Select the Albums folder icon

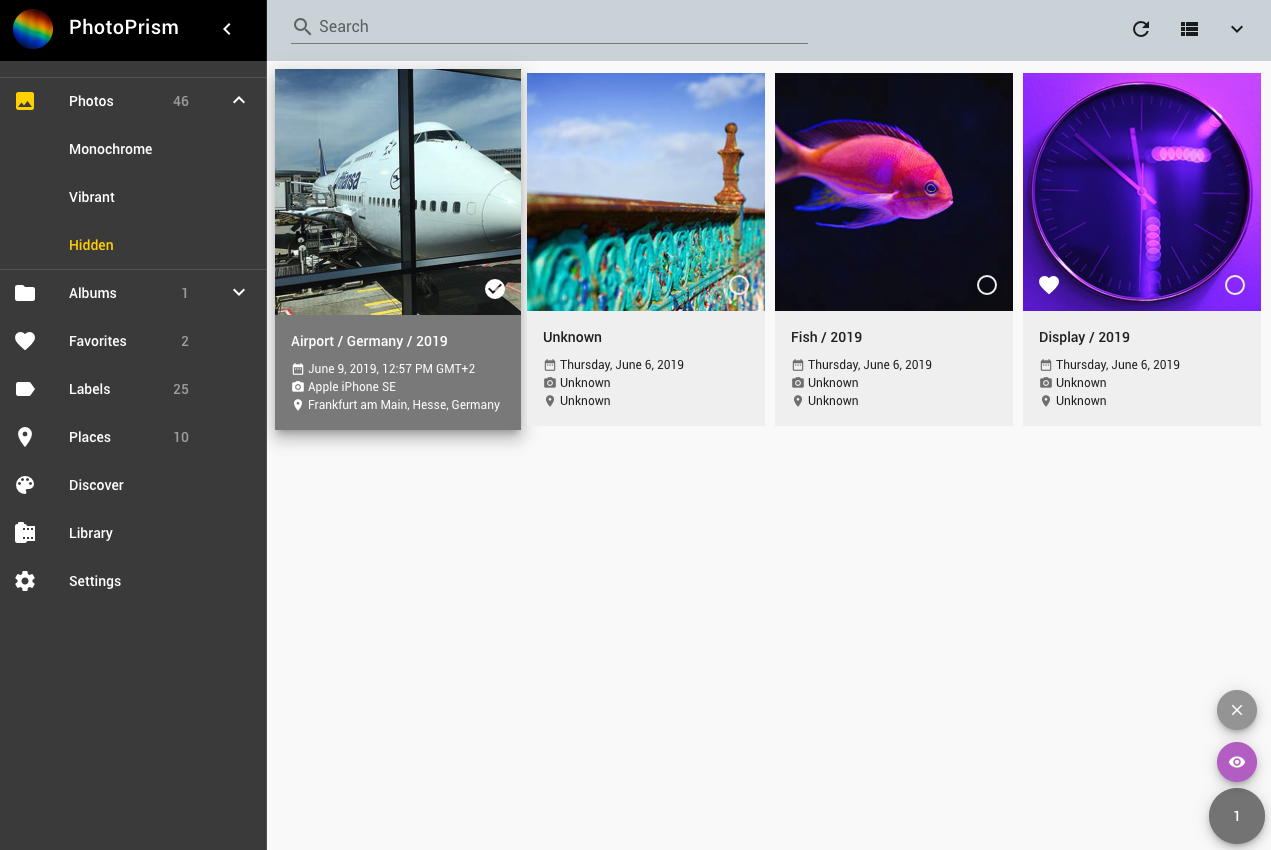24,292
